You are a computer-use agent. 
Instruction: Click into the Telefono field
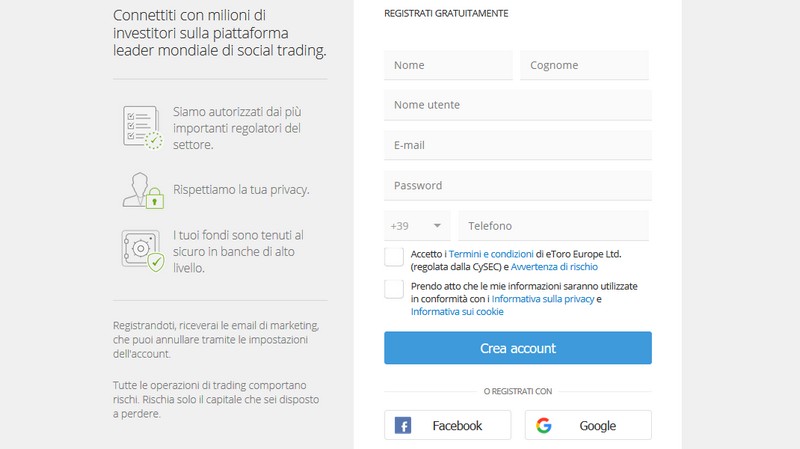click(554, 226)
